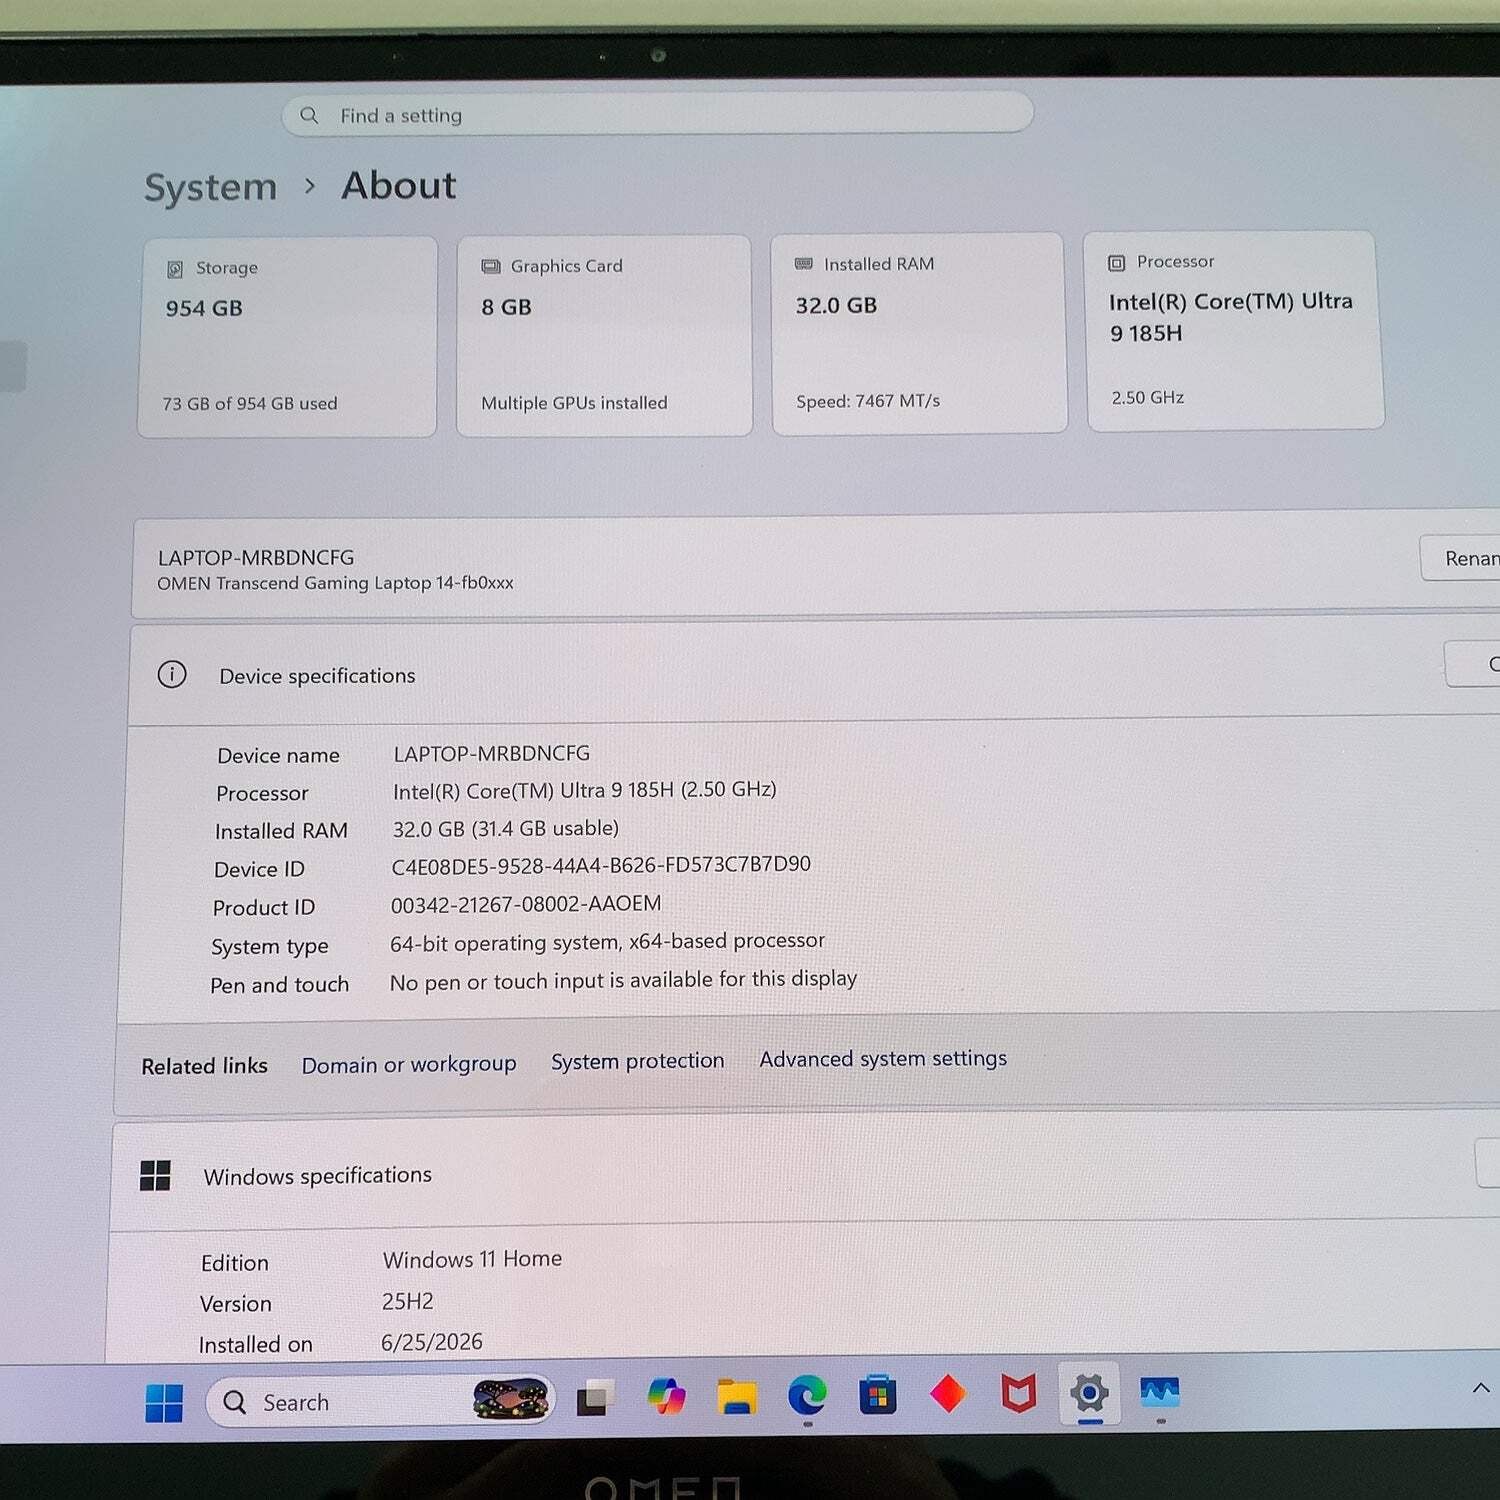Go back to the System breadcrumb

pyautogui.click(x=210, y=188)
